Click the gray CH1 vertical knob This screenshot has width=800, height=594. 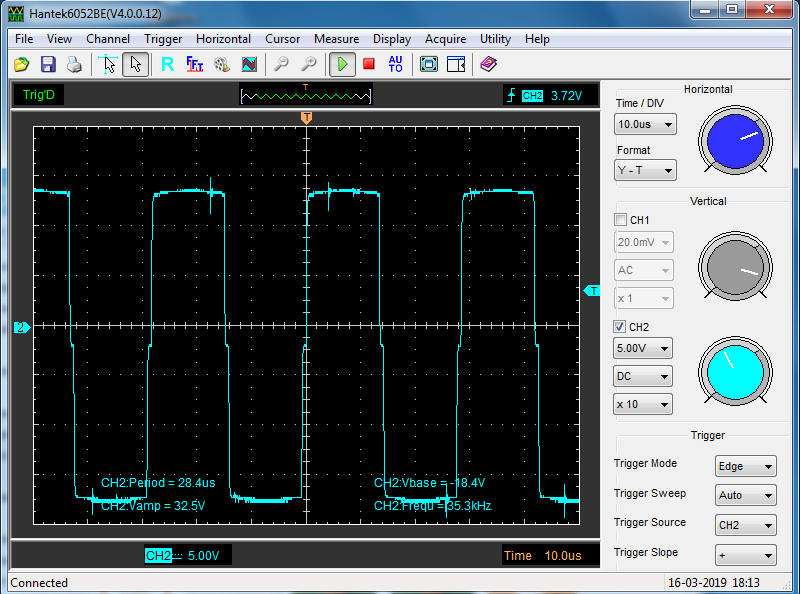pyautogui.click(x=735, y=266)
